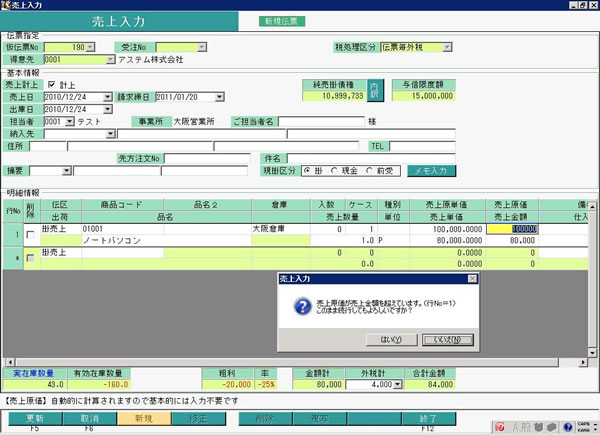Click the 取消 F6 button

coord(90,418)
